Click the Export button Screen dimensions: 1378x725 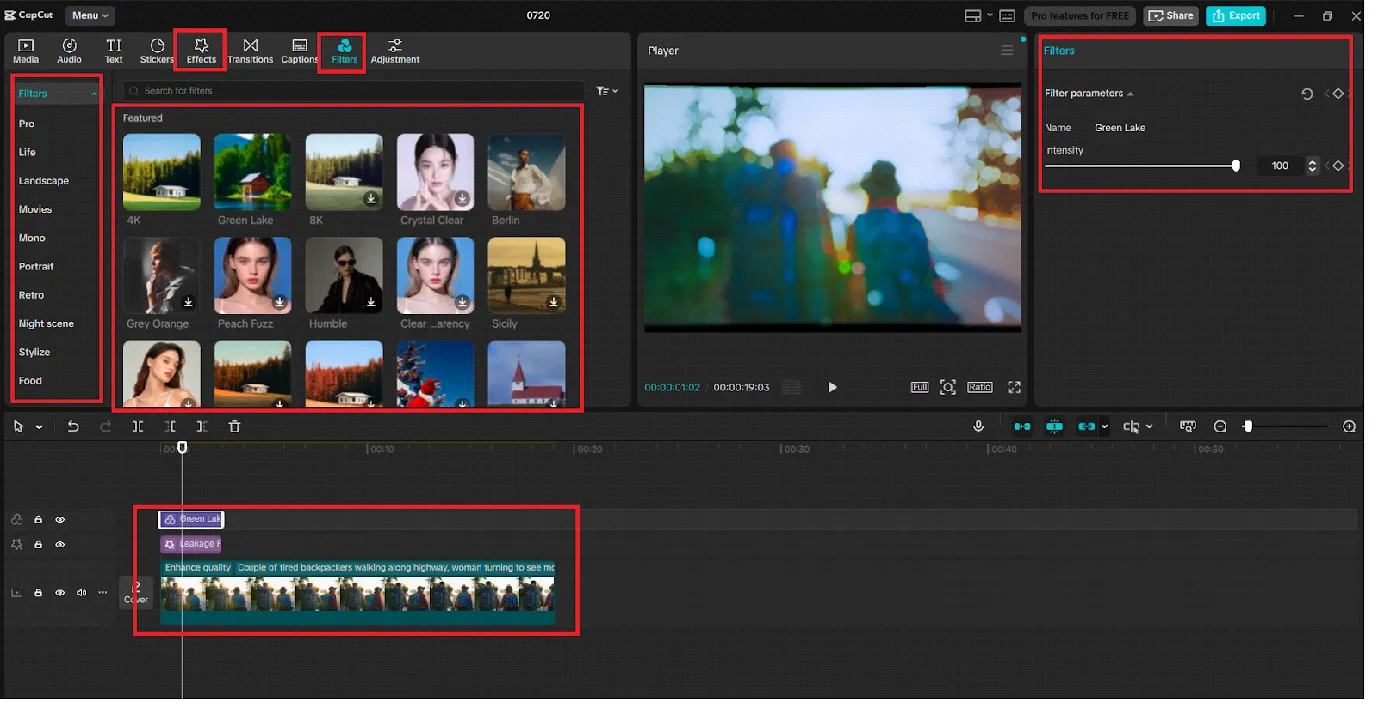[1236, 16]
